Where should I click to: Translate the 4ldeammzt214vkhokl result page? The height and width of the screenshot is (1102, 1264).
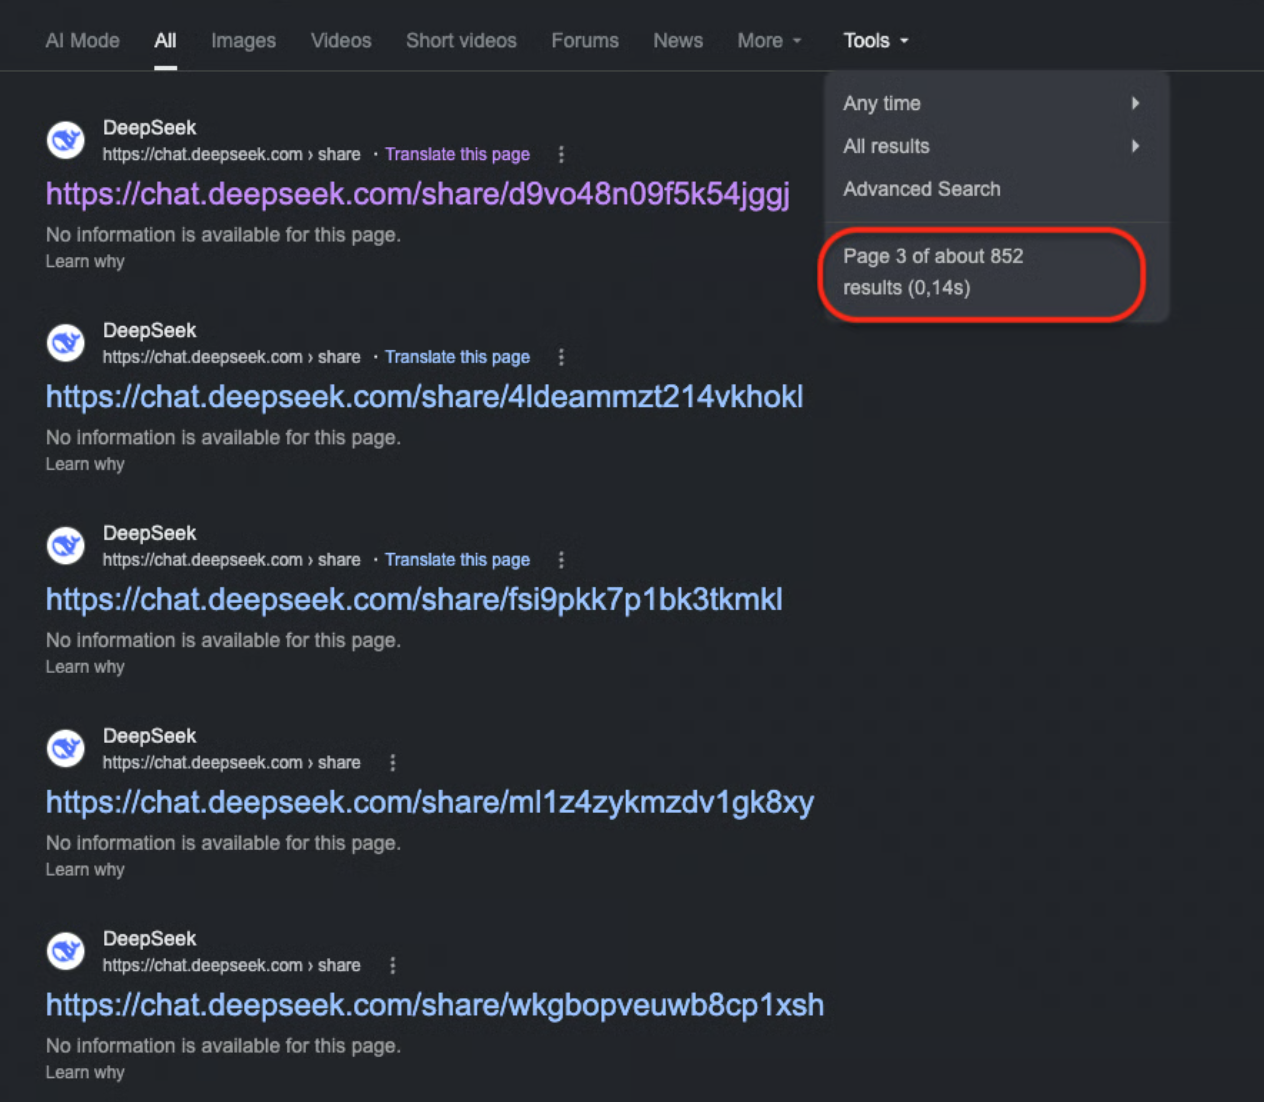pyautogui.click(x=457, y=357)
